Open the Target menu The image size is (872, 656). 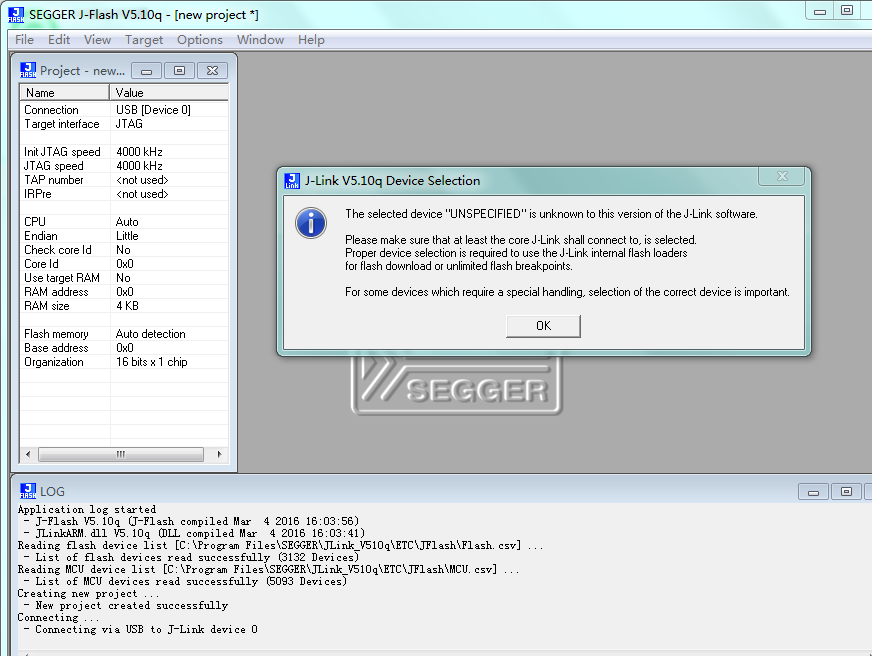pos(144,40)
